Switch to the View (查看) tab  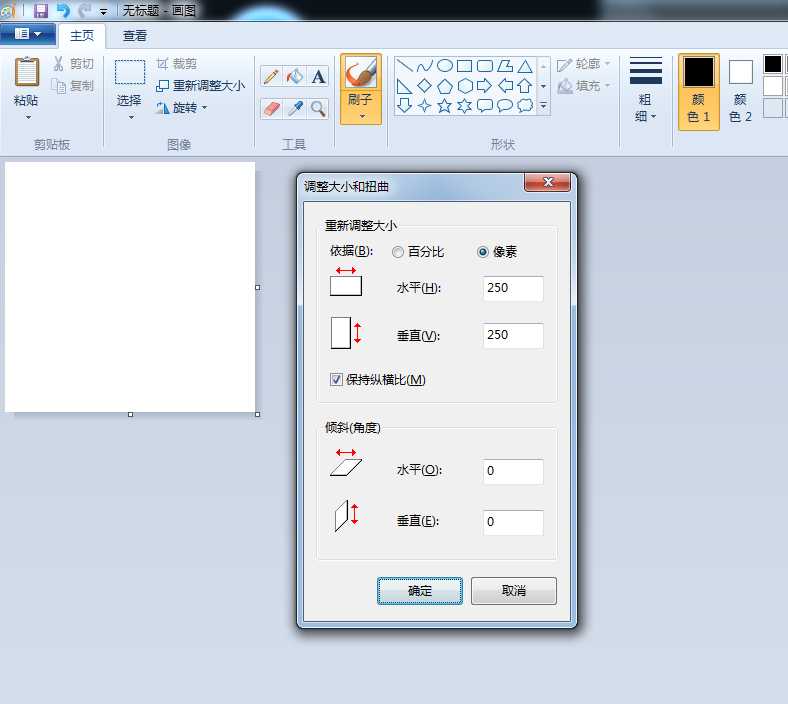(135, 36)
